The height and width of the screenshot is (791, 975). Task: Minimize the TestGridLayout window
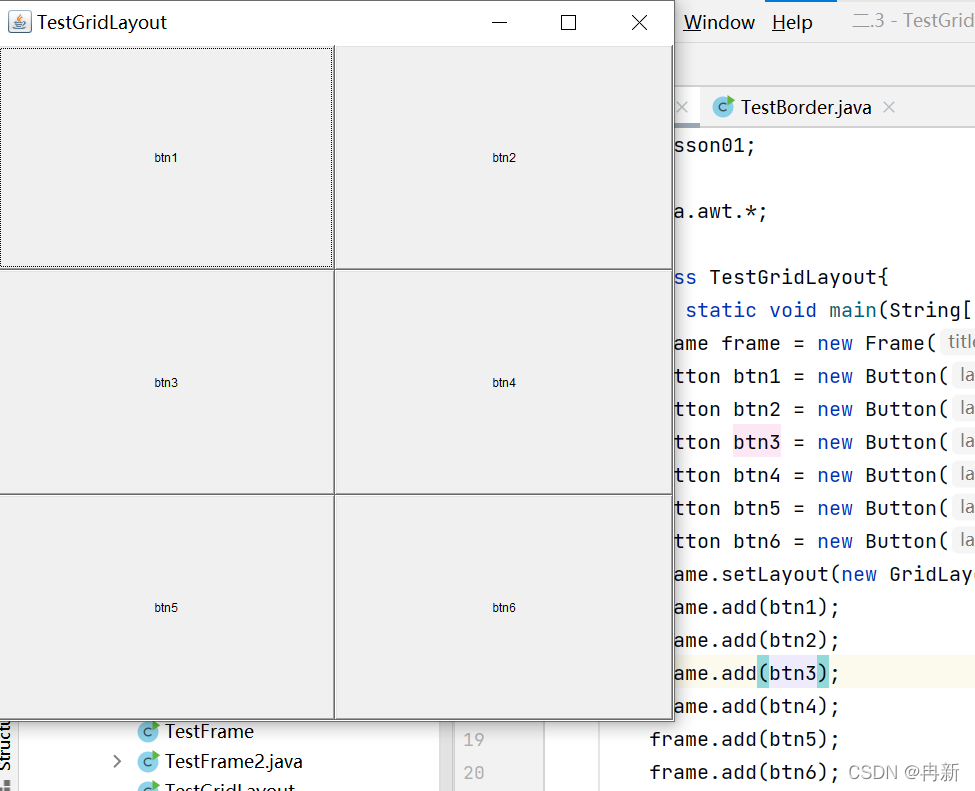pos(499,22)
